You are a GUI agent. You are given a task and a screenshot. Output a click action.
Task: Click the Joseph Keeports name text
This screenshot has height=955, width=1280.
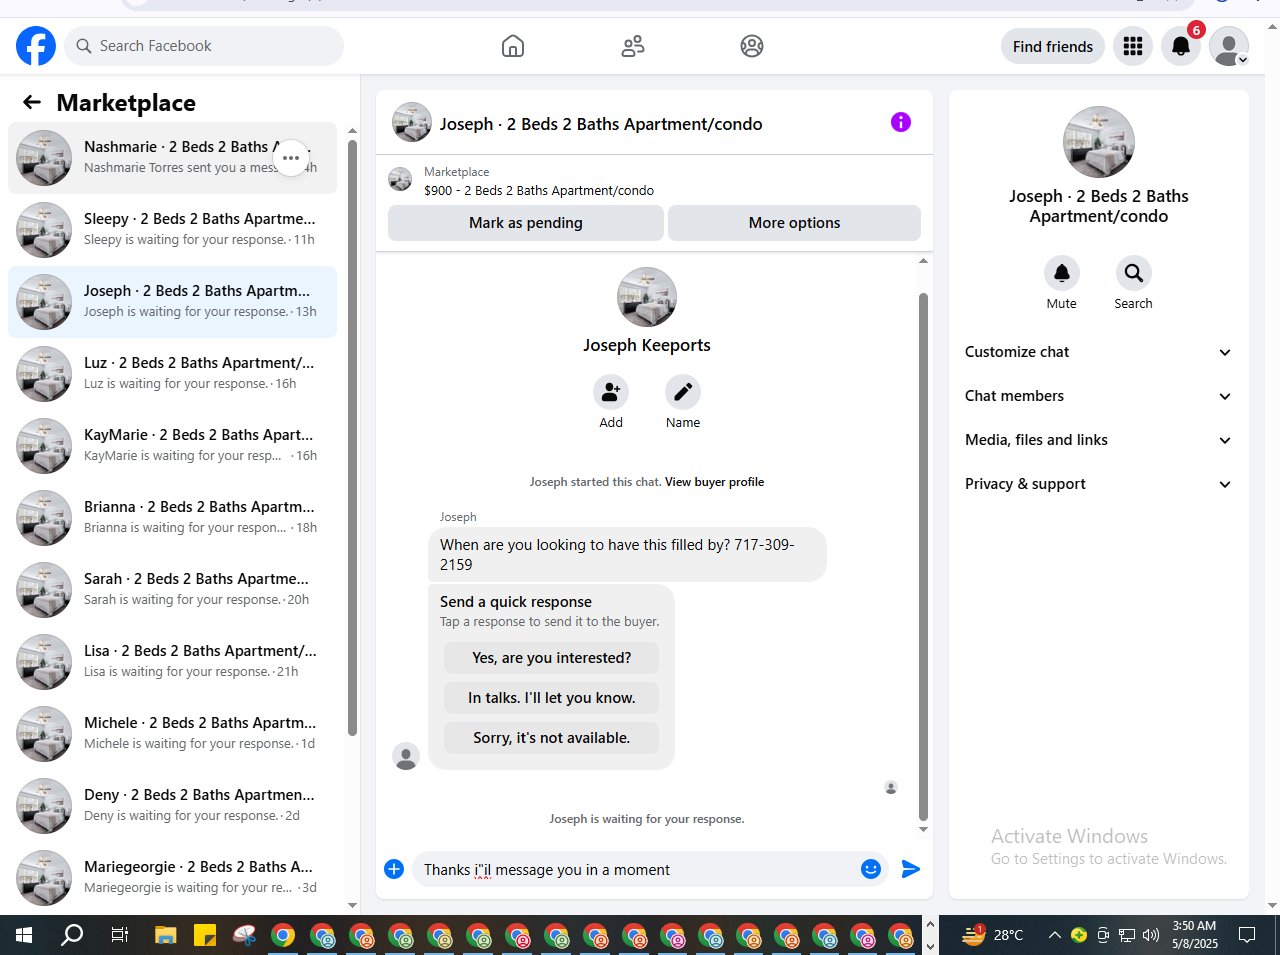647,345
